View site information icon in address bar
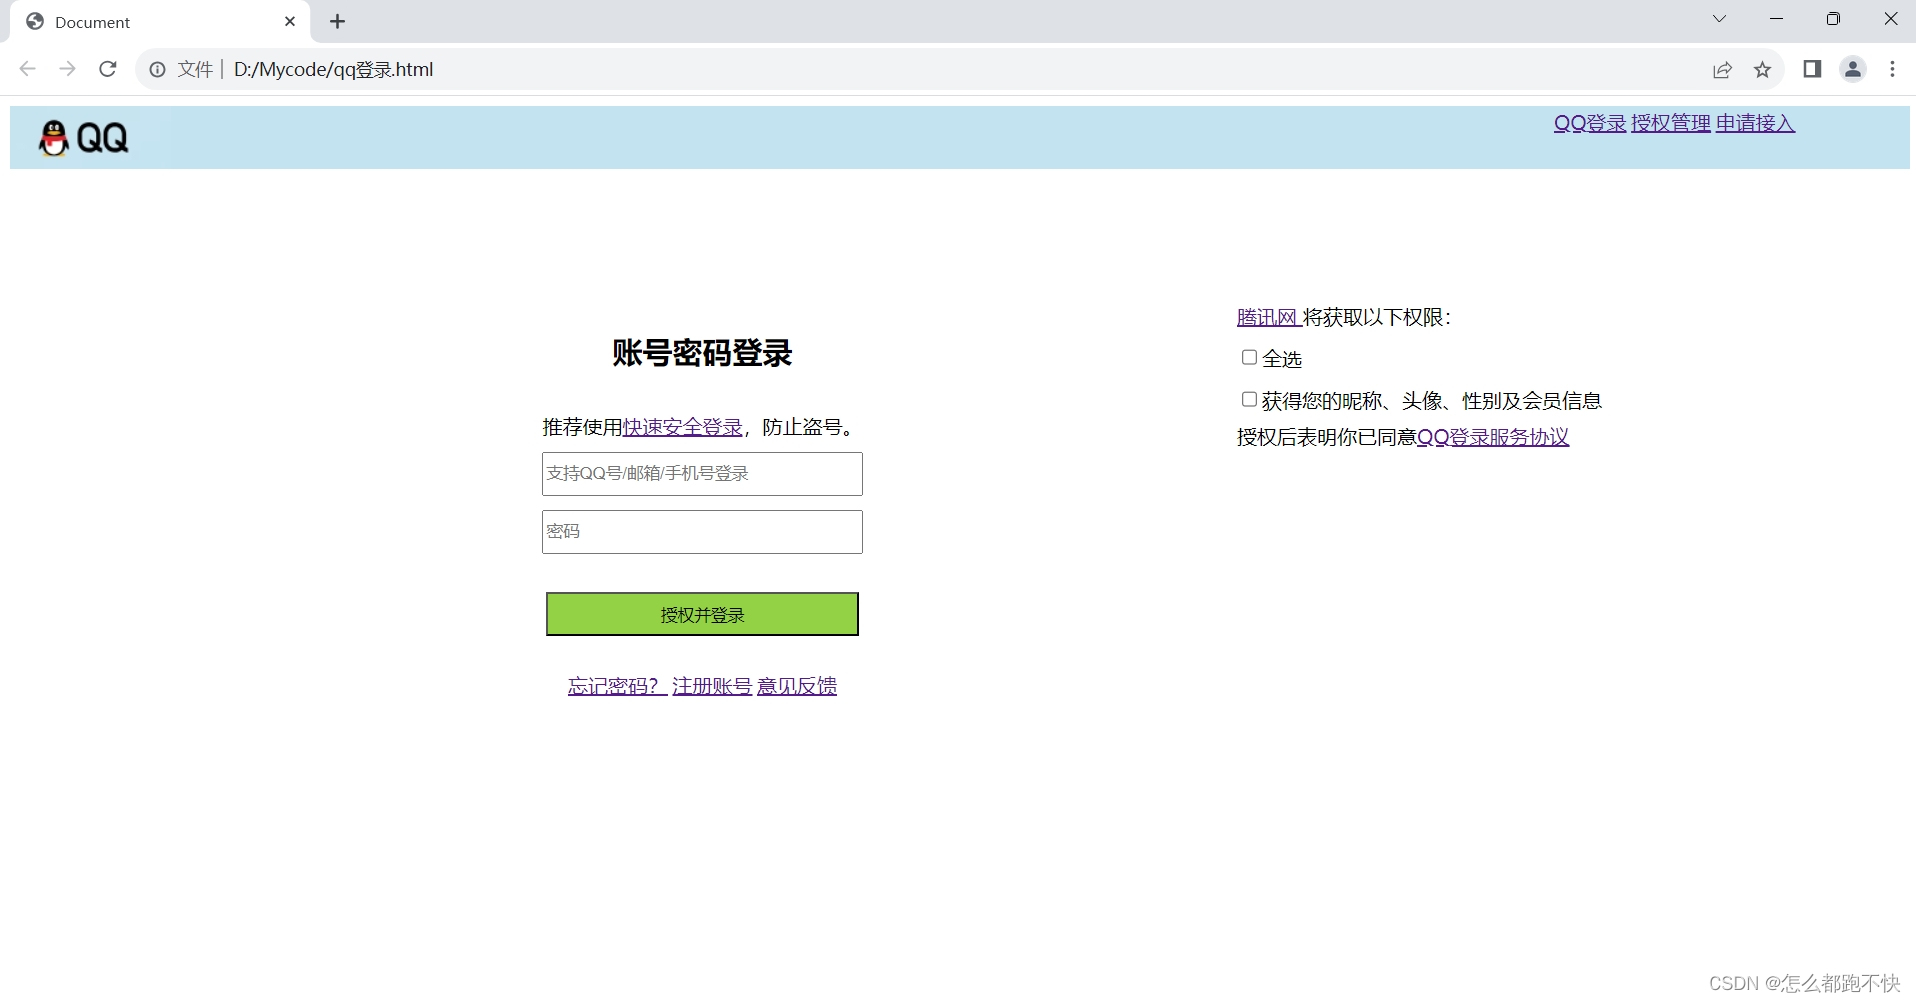The image size is (1916, 1002). point(158,69)
